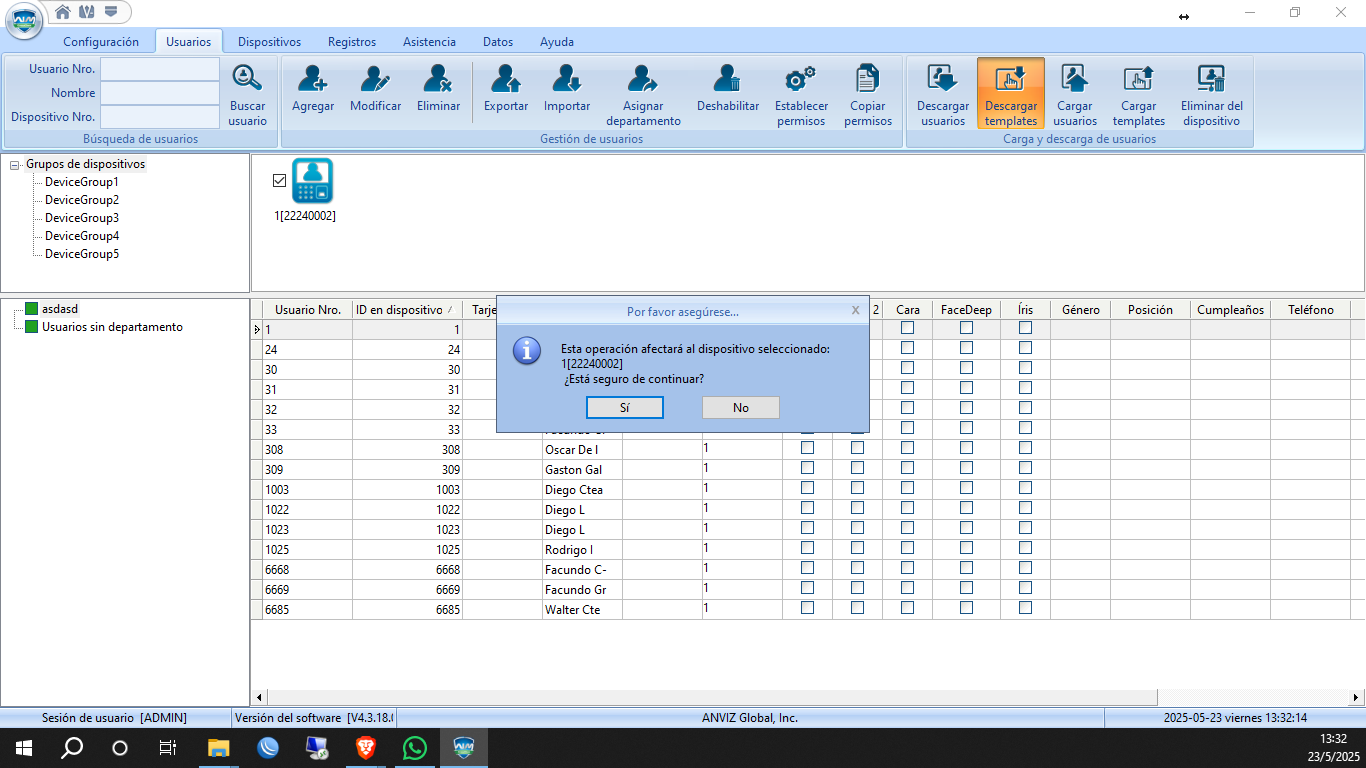Click the Dispositivo Nro. search field
Screen dimensions: 1366x768
(160, 117)
